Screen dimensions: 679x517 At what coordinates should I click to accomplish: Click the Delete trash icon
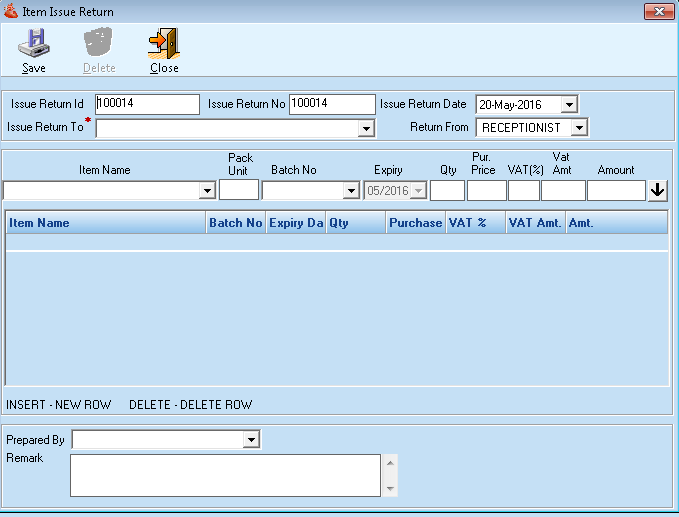(x=98, y=45)
